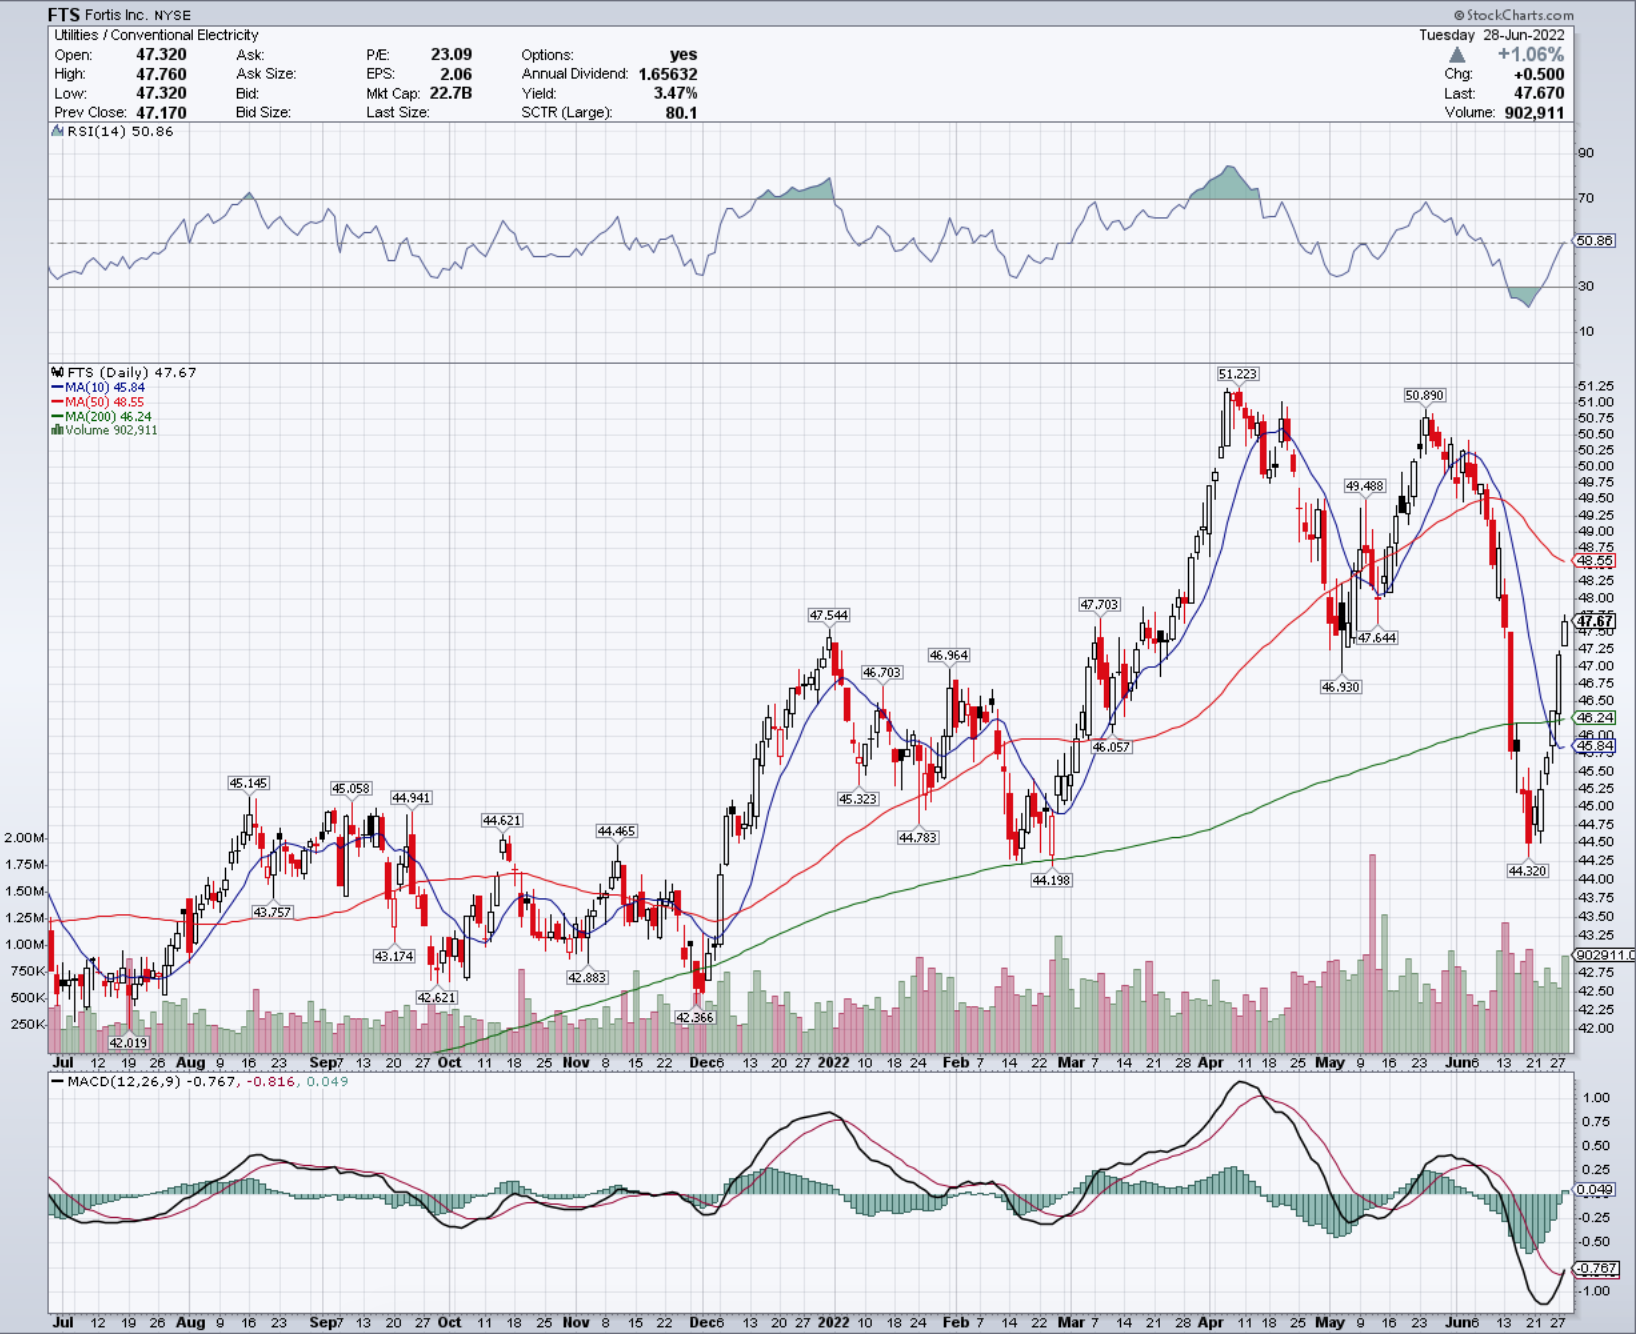The width and height of the screenshot is (1636, 1334).
Task: Select the Last price 47.670 in header
Action: point(1539,93)
